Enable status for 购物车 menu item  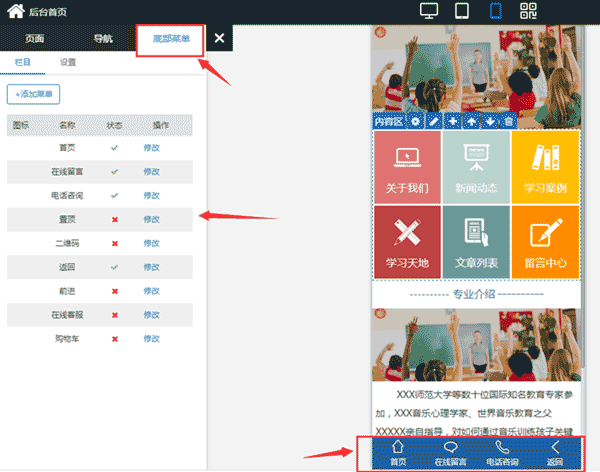coord(115,339)
